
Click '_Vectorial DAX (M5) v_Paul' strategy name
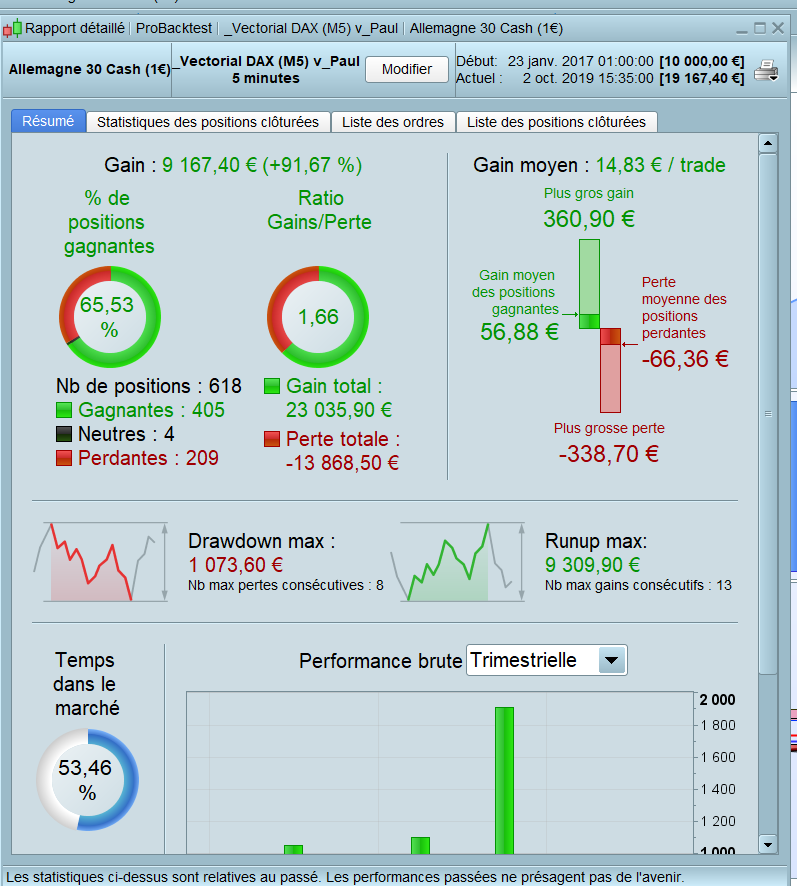(268, 61)
